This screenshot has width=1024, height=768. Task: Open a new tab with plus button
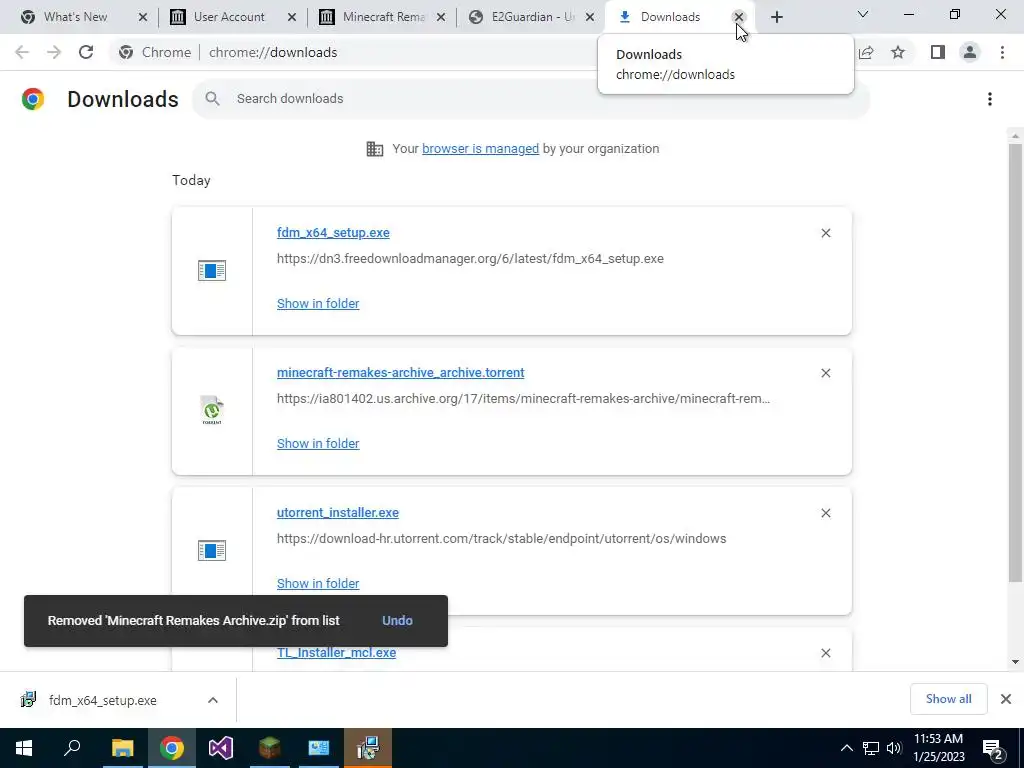776,17
